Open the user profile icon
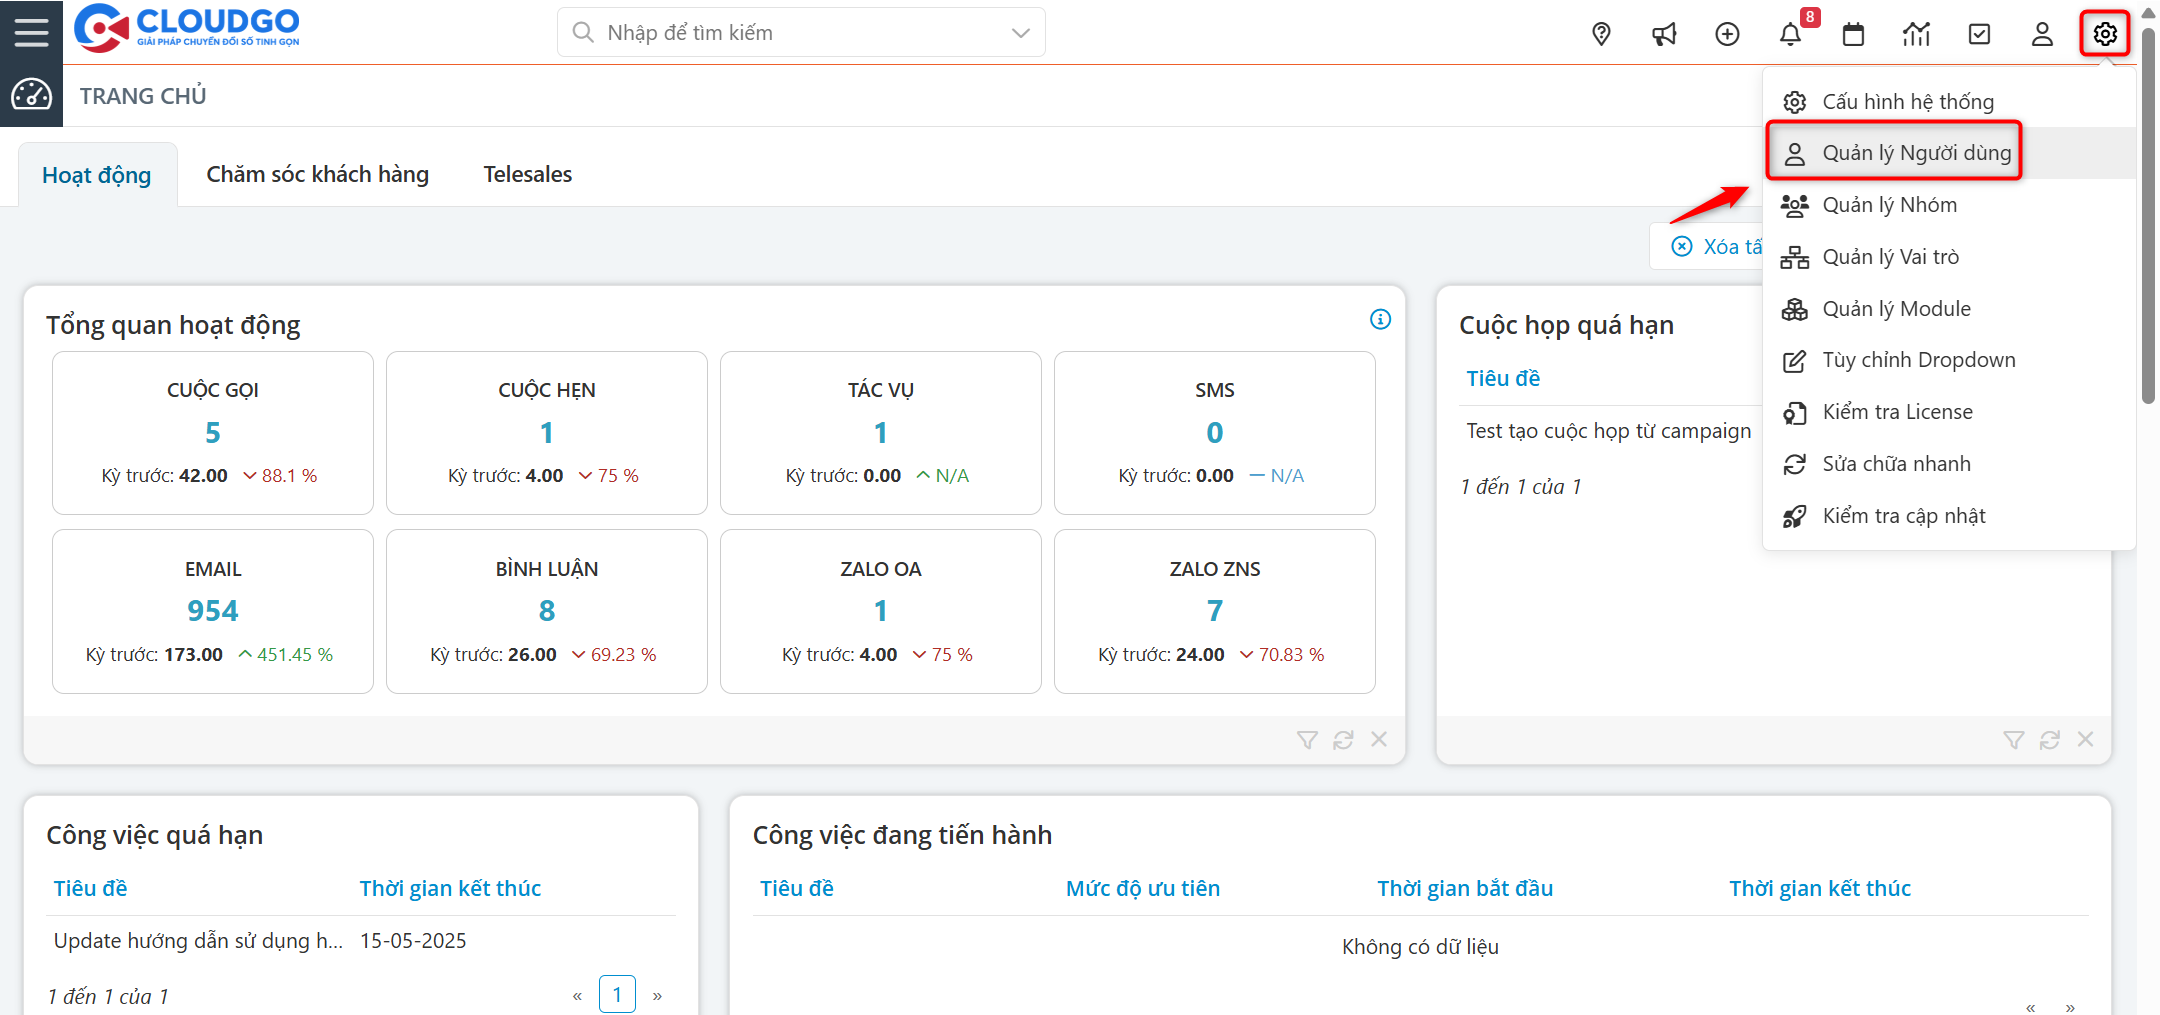2160x1015 pixels. click(2042, 34)
